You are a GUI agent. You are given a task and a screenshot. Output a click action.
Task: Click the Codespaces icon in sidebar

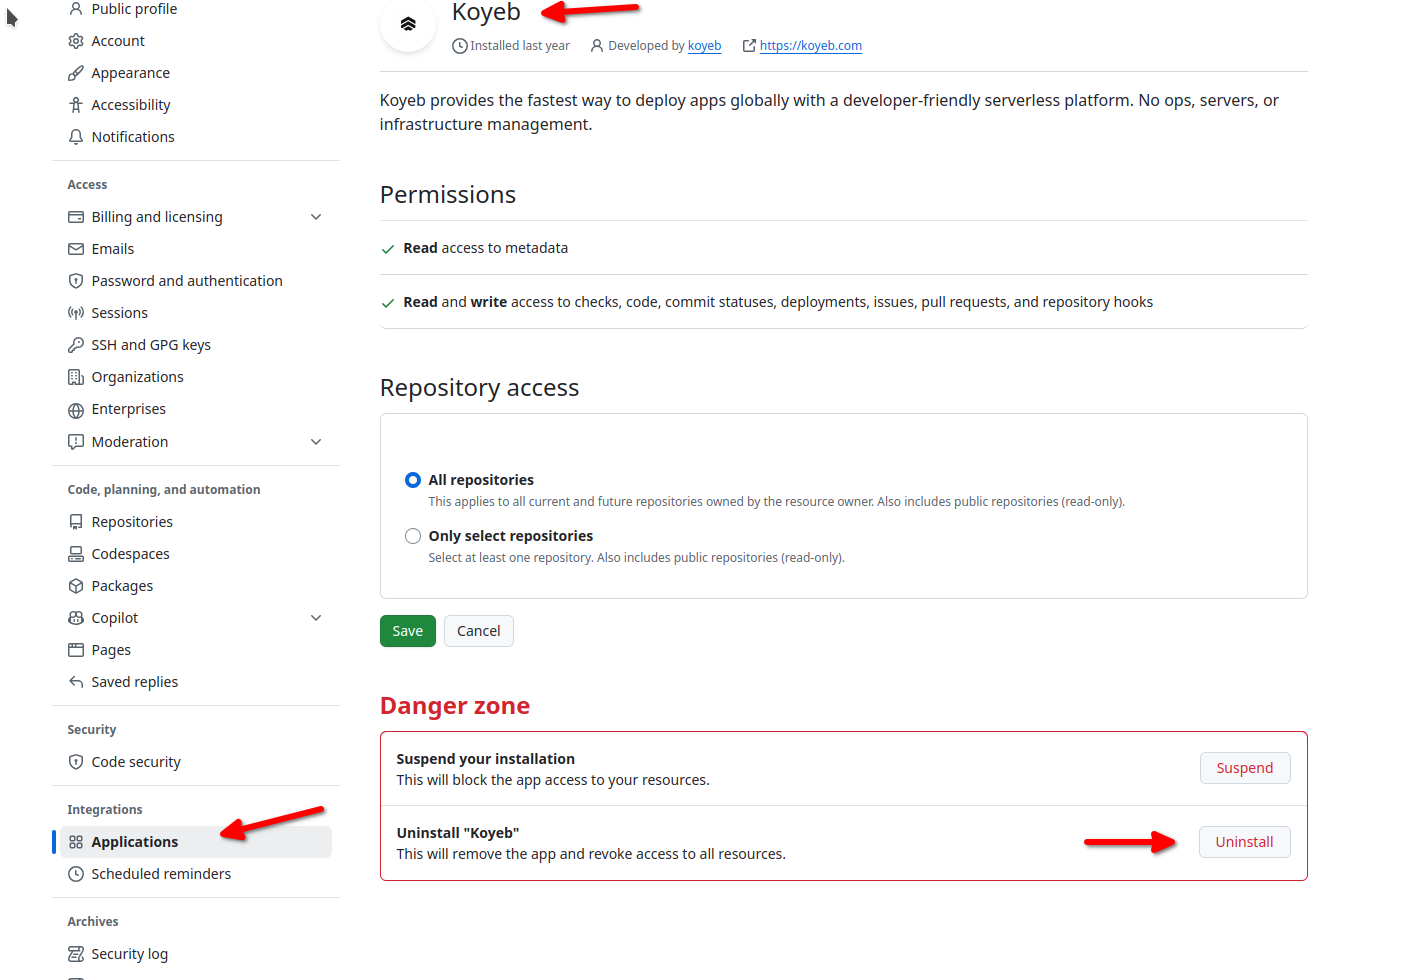(76, 554)
